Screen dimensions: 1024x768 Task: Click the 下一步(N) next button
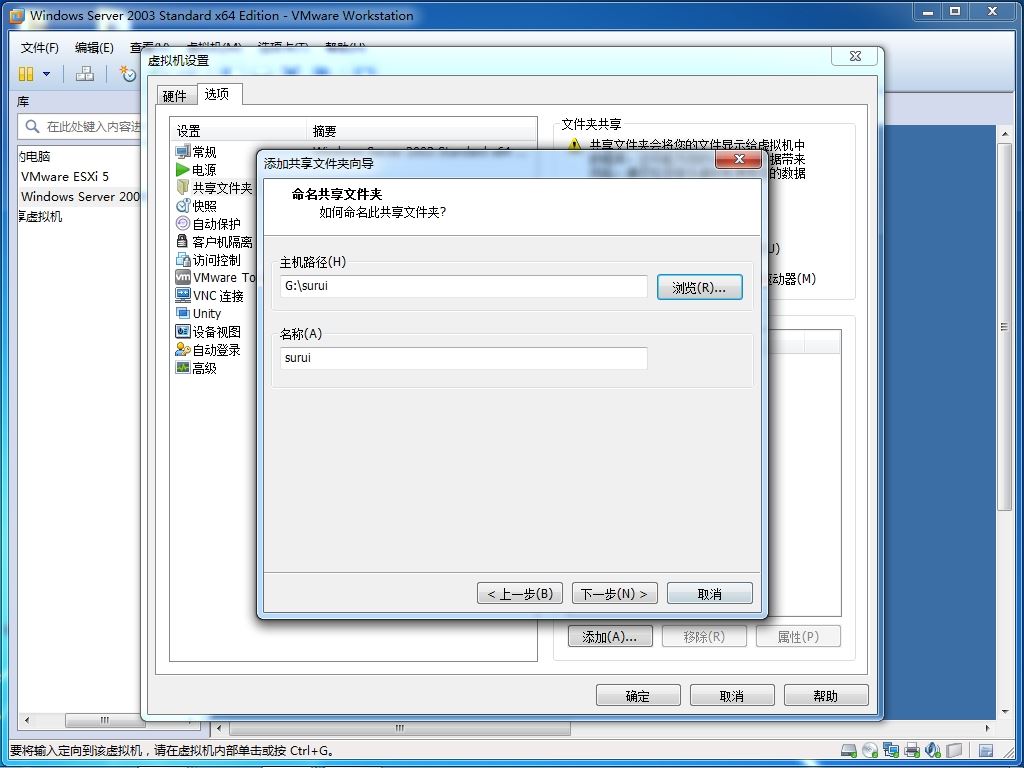coord(615,594)
